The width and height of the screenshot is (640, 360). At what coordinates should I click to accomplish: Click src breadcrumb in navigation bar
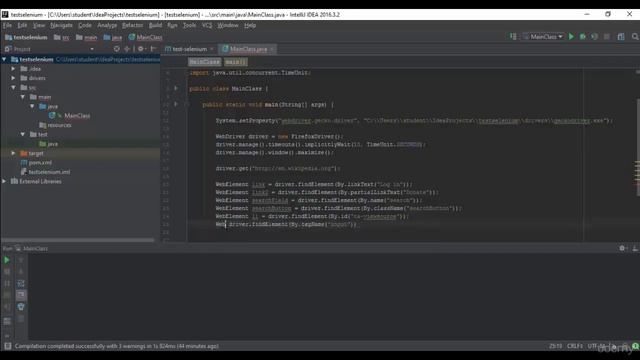[x=62, y=37]
